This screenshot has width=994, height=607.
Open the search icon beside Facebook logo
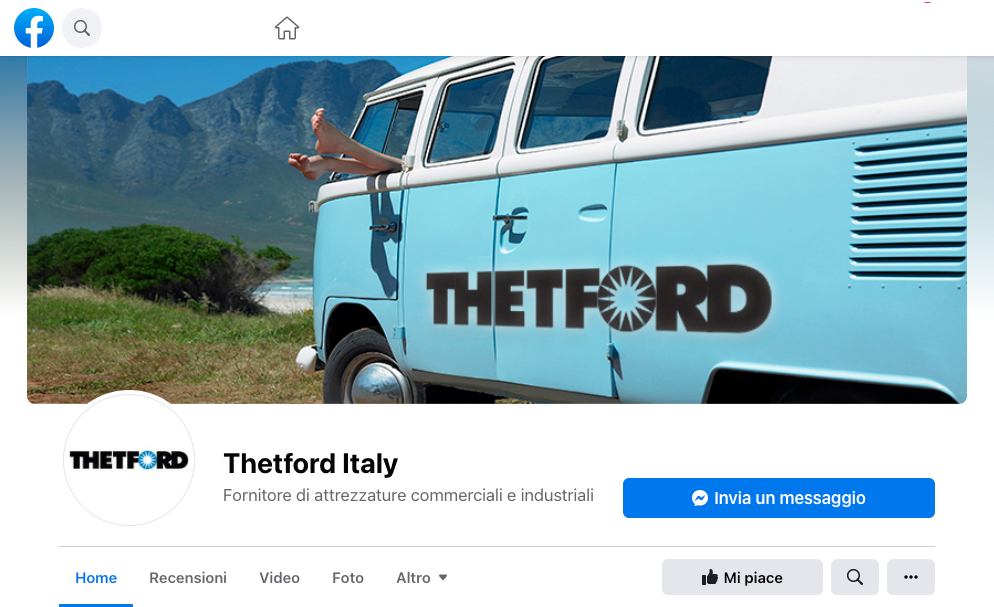click(x=82, y=28)
